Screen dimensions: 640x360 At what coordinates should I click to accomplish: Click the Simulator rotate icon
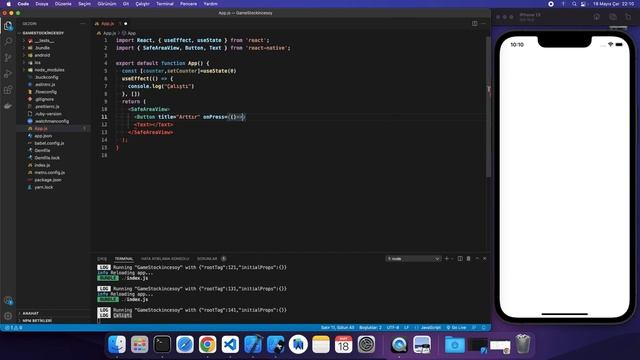(x=628, y=17)
